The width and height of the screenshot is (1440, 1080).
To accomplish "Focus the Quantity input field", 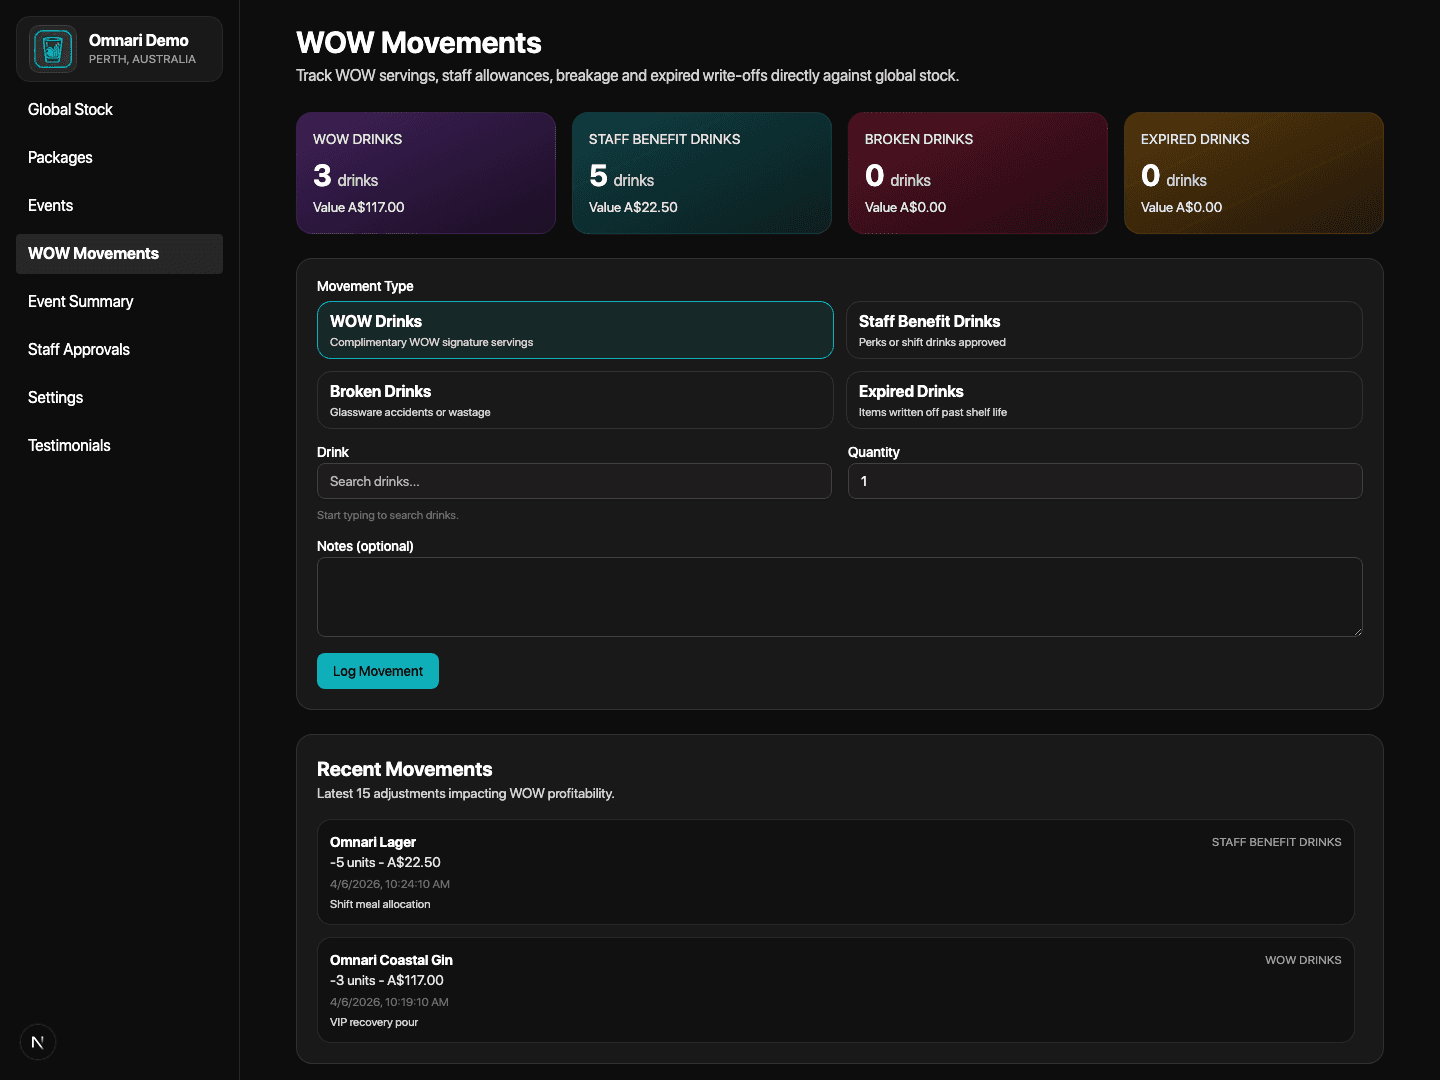I will (x=1105, y=481).
